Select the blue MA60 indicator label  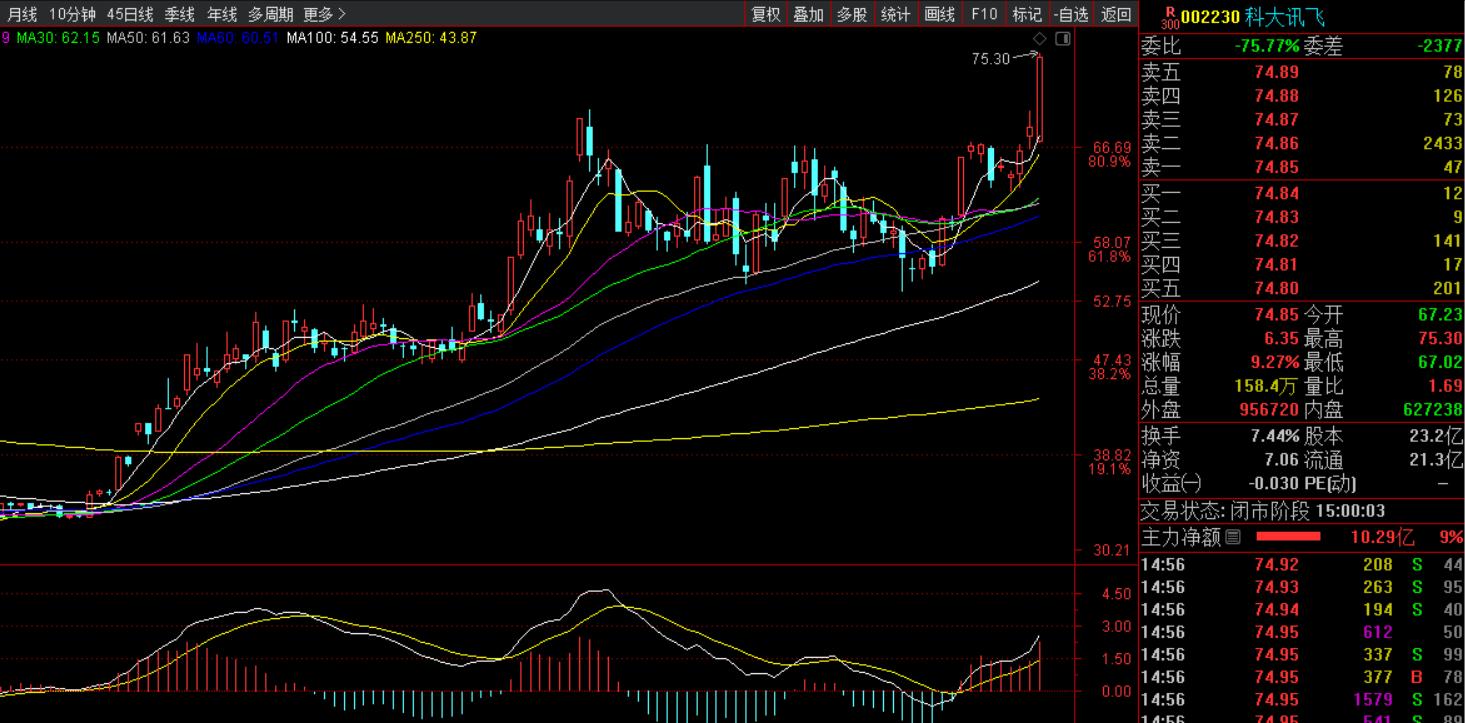point(238,38)
